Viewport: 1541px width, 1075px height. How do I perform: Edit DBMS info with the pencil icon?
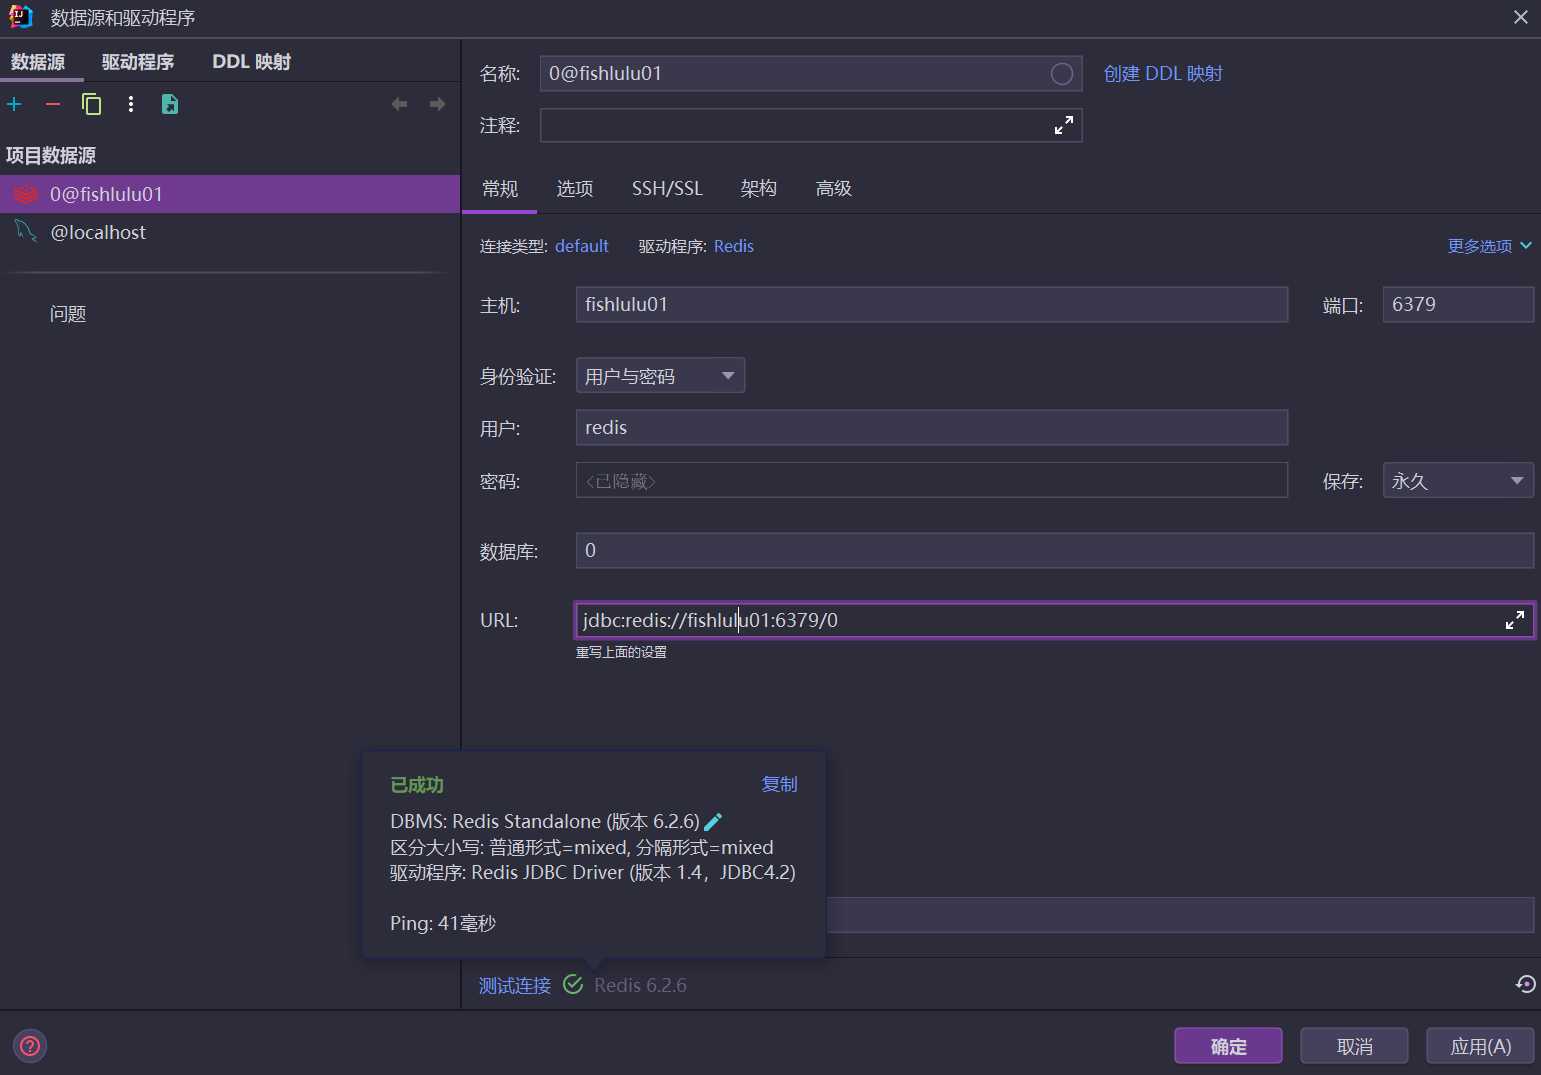(x=713, y=822)
